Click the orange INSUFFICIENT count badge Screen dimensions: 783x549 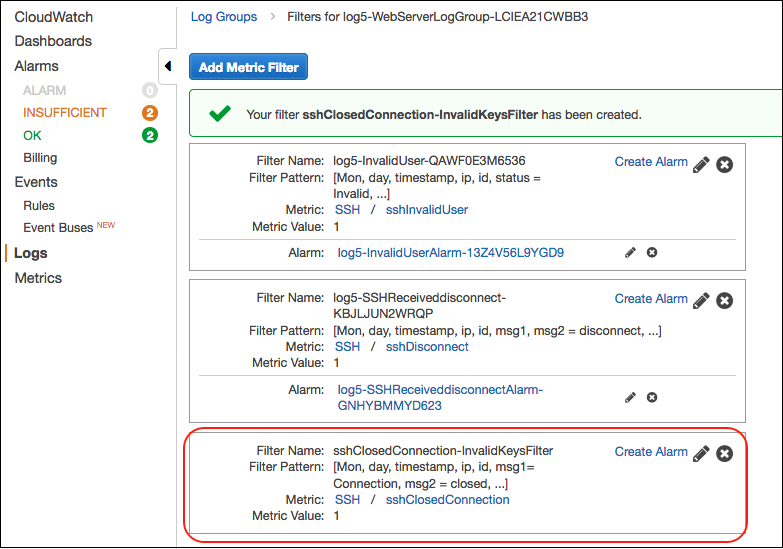point(150,113)
